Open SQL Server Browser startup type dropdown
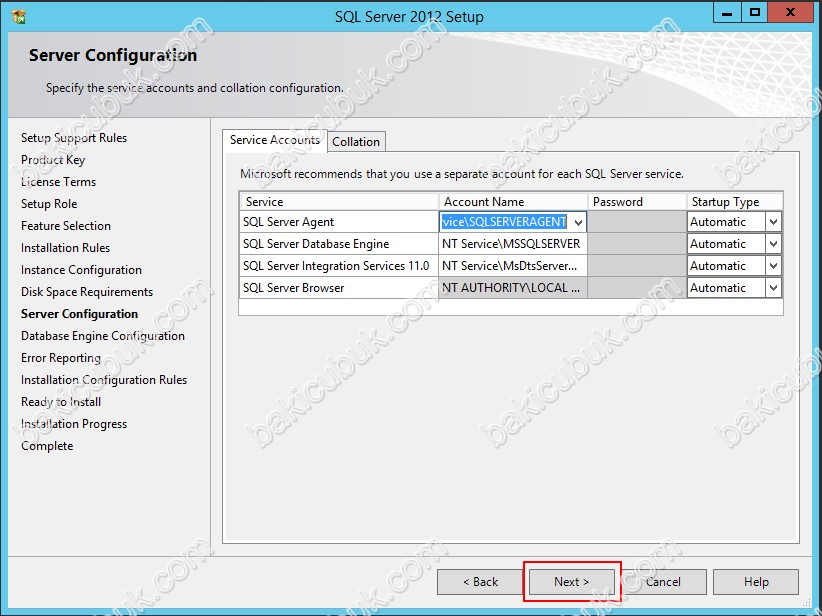The height and width of the screenshot is (616, 822). [773, 288]
